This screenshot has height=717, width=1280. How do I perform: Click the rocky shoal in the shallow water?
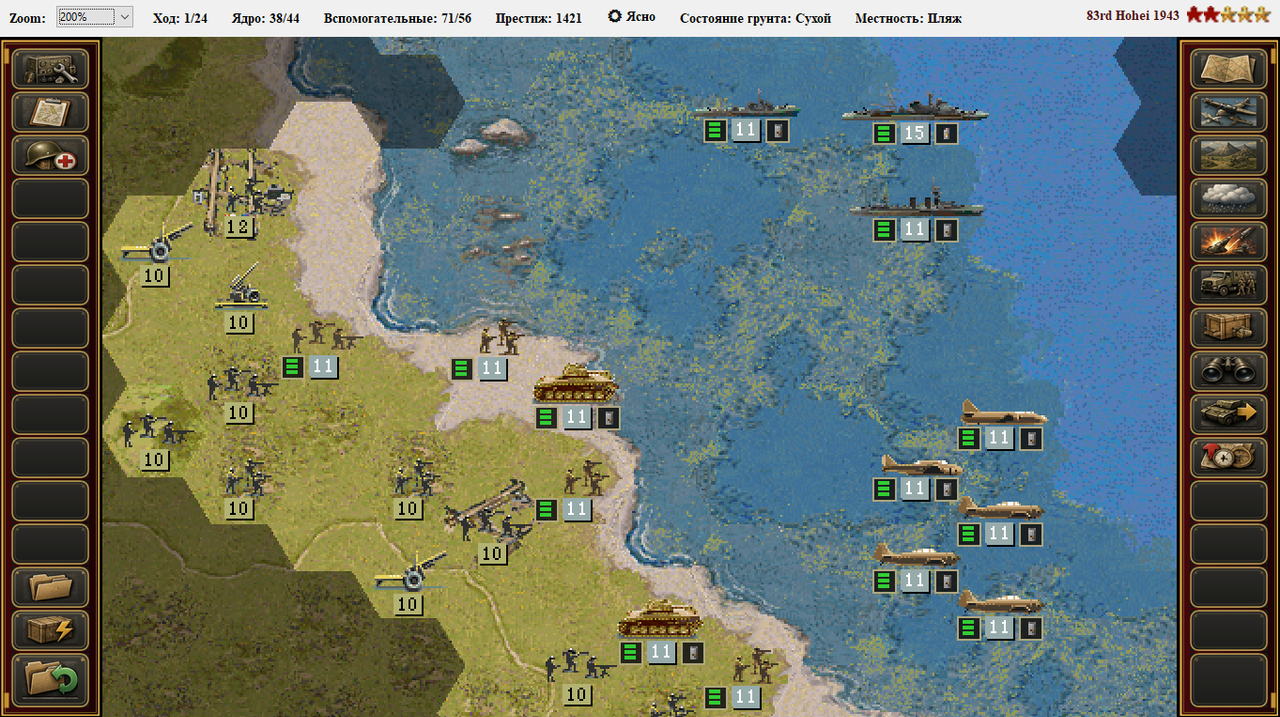coord(492,135)
